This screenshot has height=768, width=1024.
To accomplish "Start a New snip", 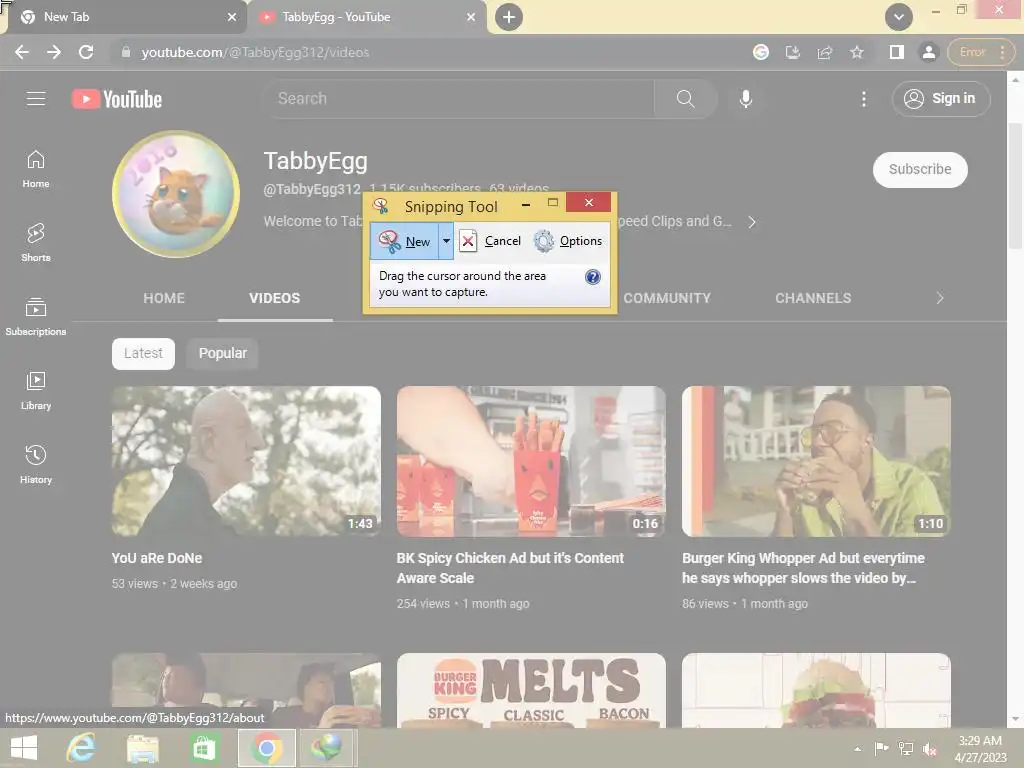I will [x=404, y=241].
